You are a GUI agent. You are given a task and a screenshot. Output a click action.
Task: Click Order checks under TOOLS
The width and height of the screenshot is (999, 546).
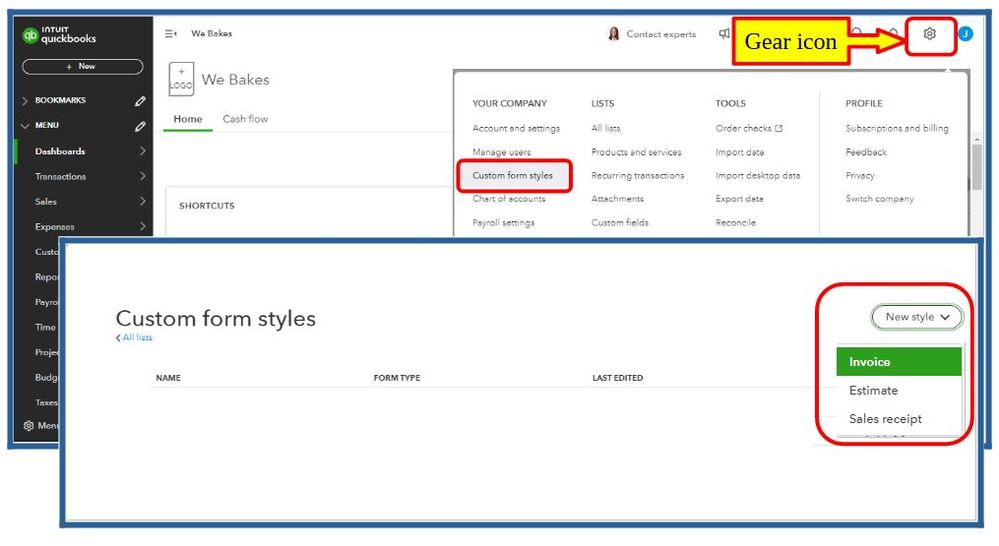749,128
